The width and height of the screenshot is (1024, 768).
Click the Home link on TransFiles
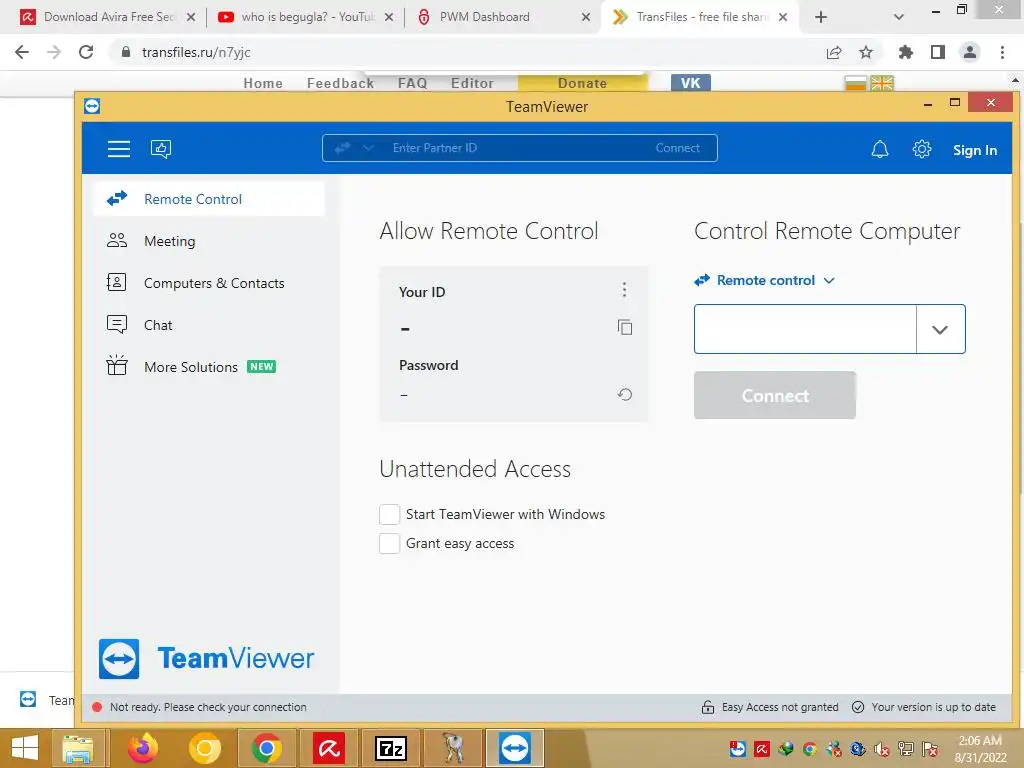[x=263, y=83]
